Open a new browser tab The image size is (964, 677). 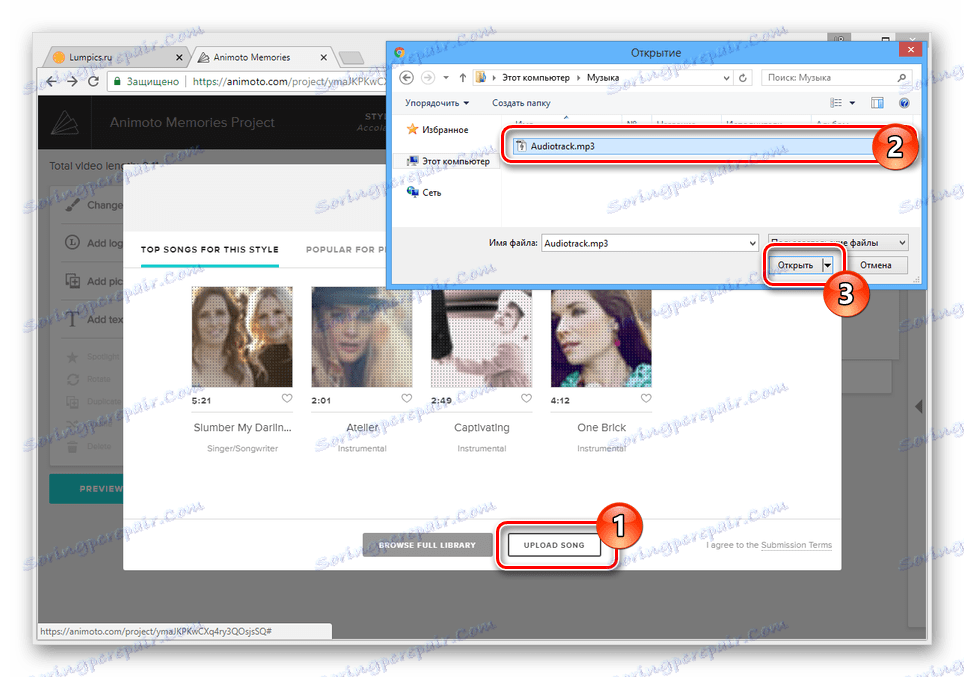click(351, 58)
